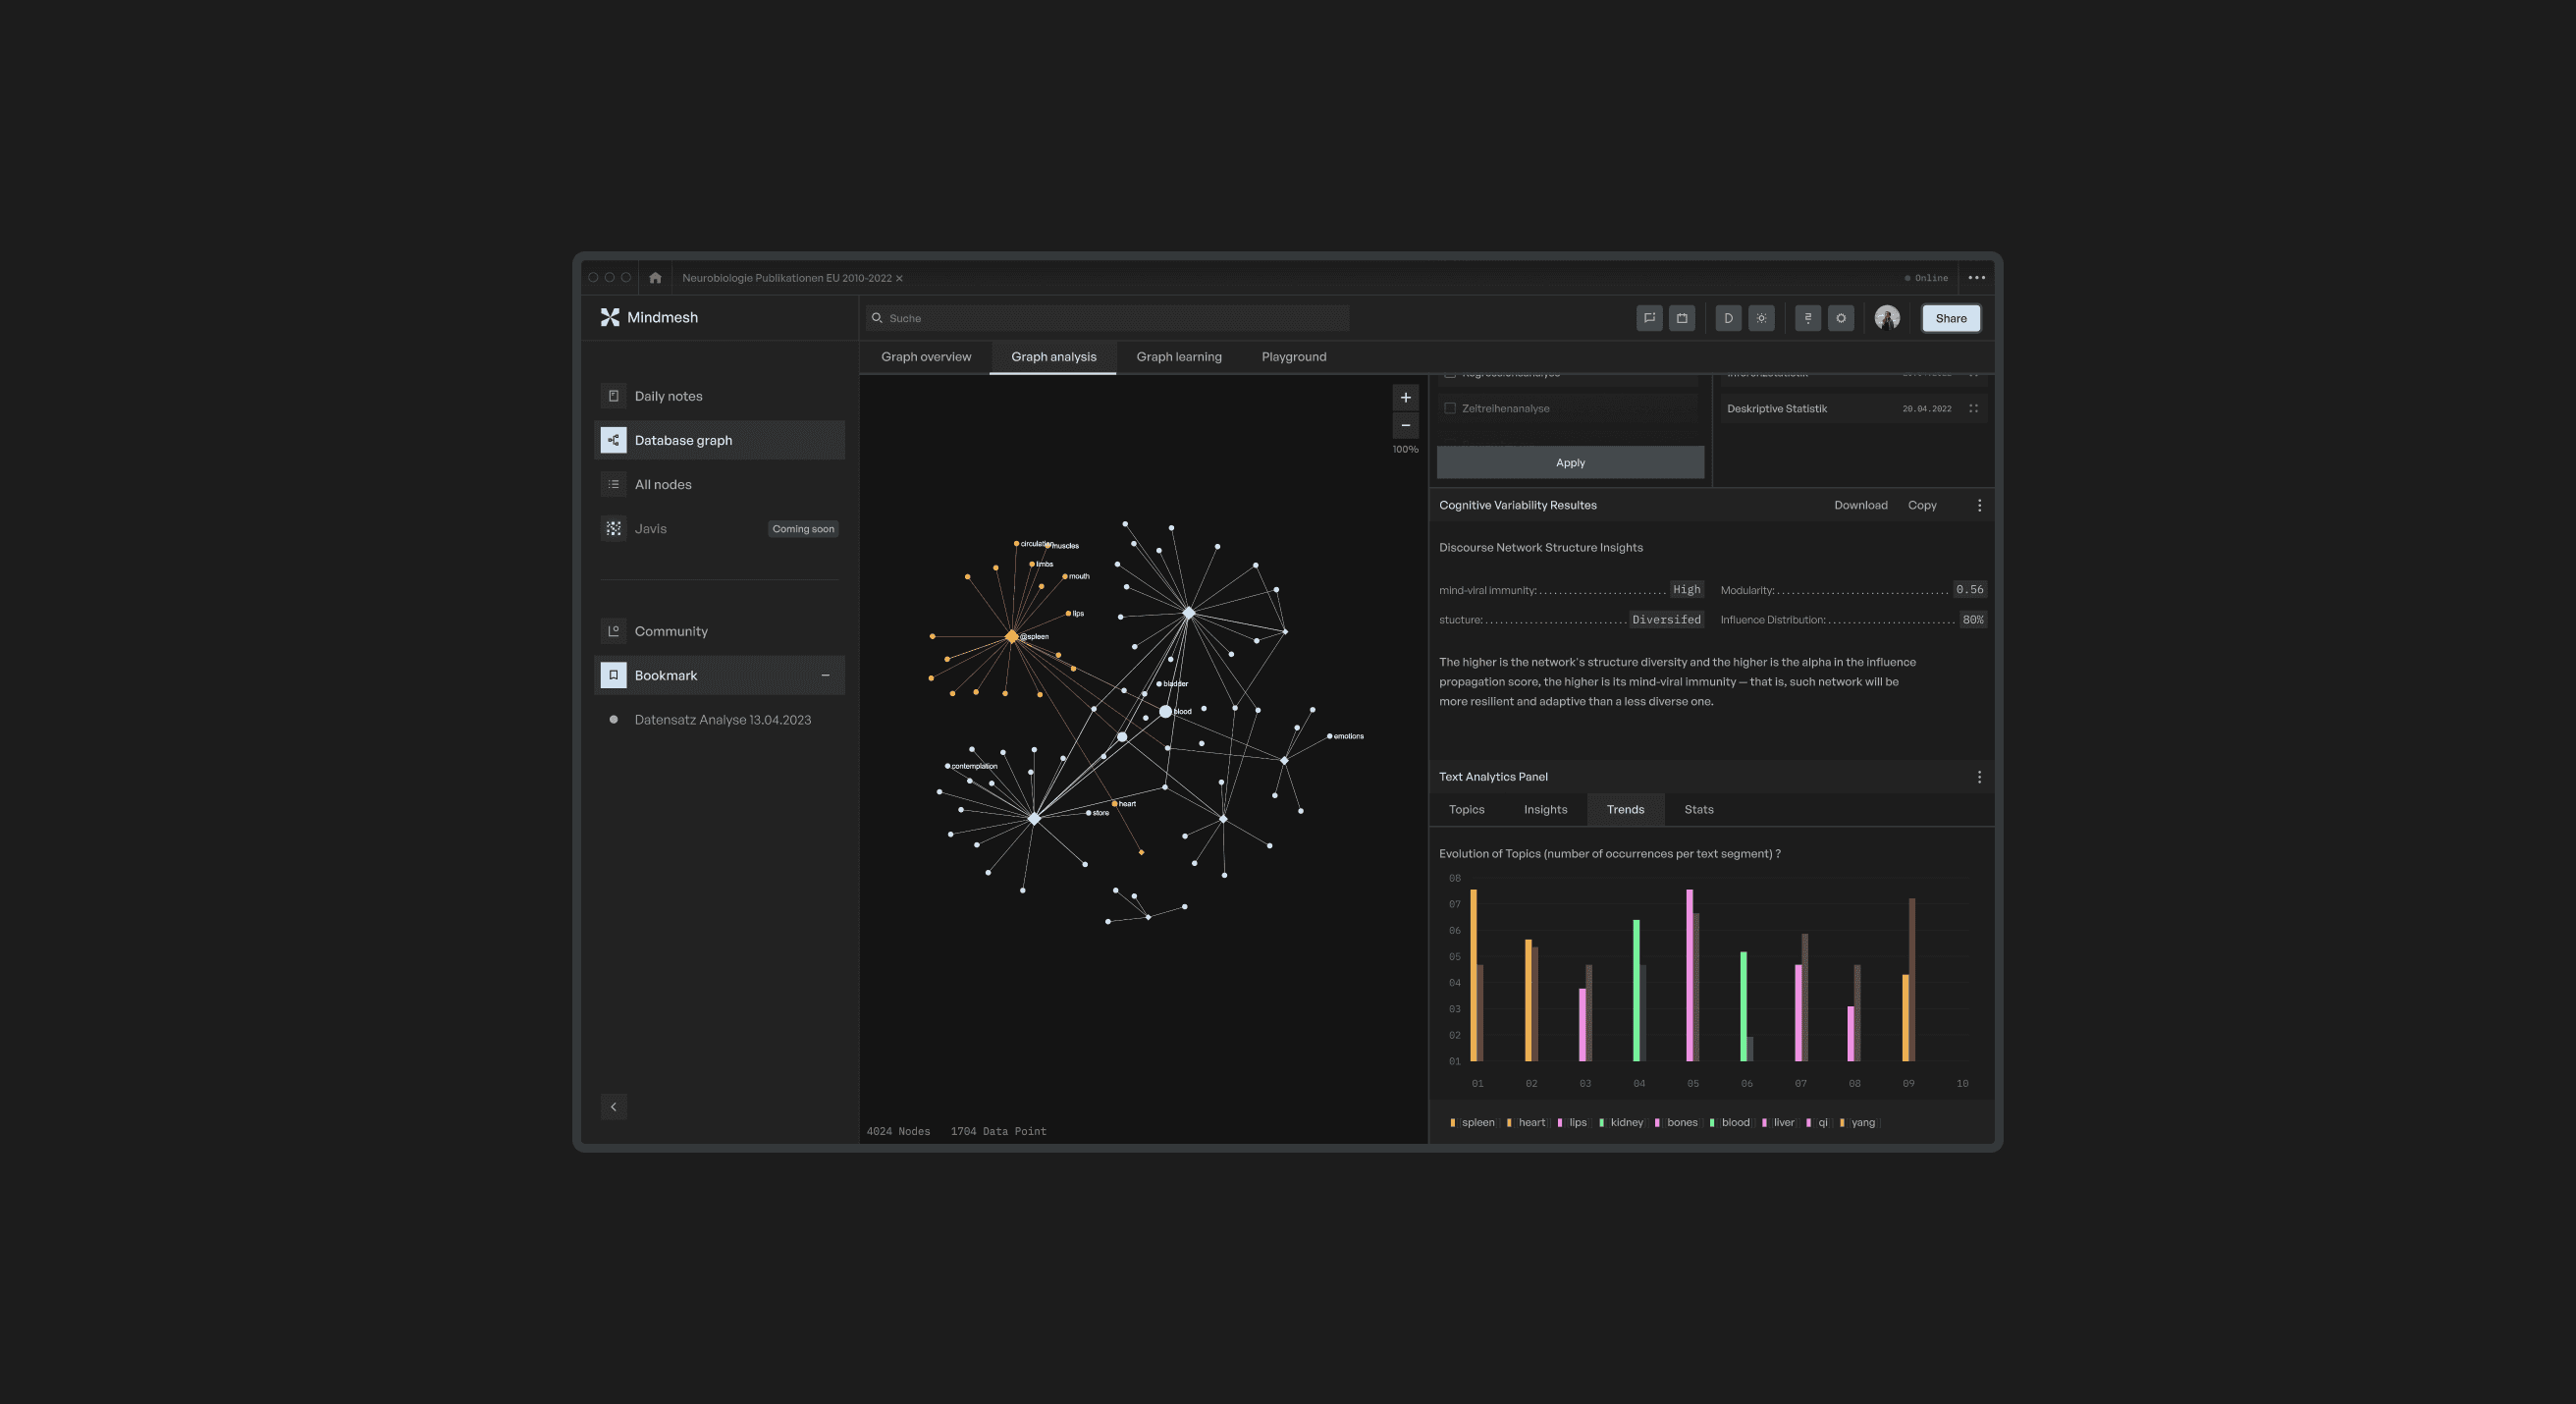Toggle the sun brightness icon
Image resolution: width=2576 pixels, height=1404 pixels.
[1761, 318]
